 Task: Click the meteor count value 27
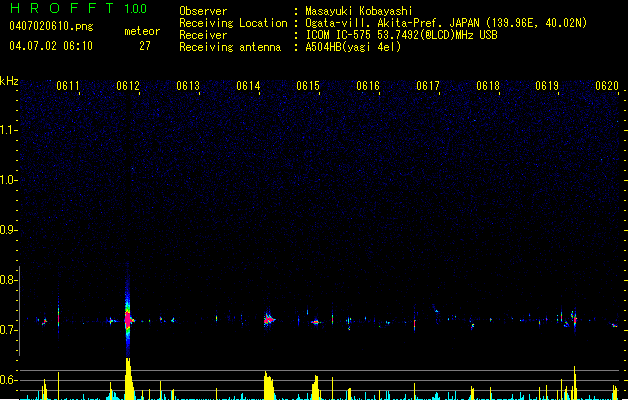pyautogui.click(x=145, y=46)
